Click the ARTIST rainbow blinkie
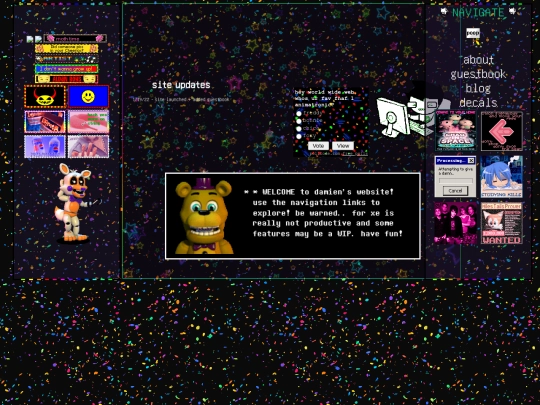This screenshot has height=405, width=540. point(66,59)
